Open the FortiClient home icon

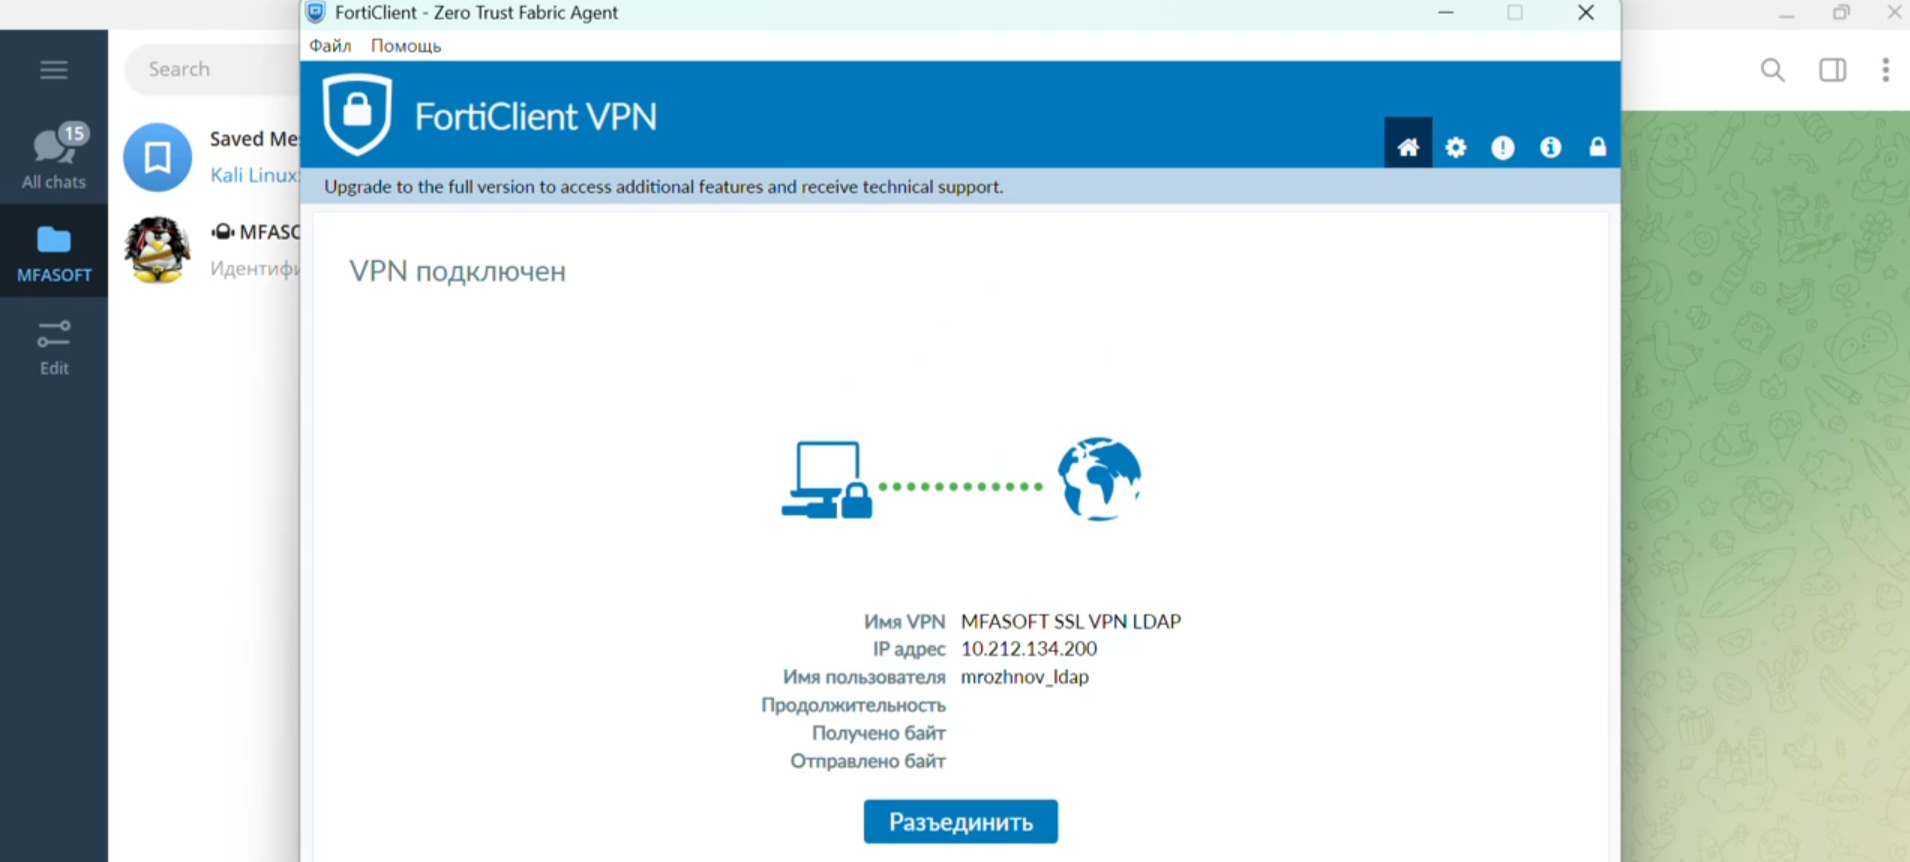(x=1408, y=147)
